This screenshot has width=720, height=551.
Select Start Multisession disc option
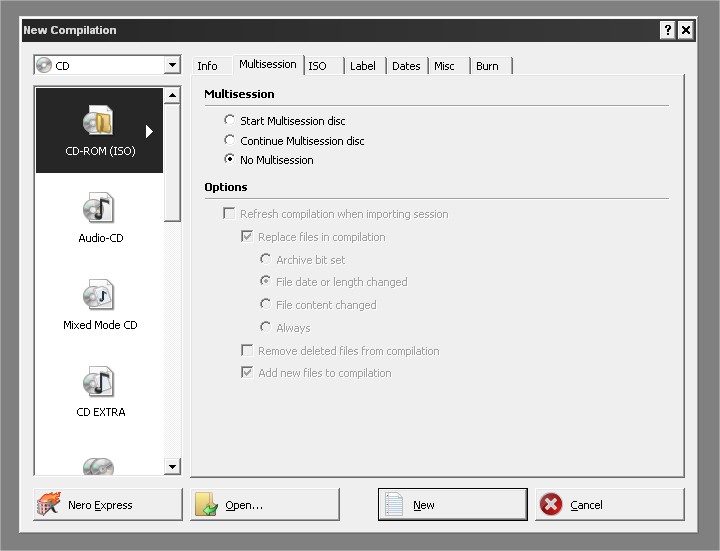tap(230, 121)
